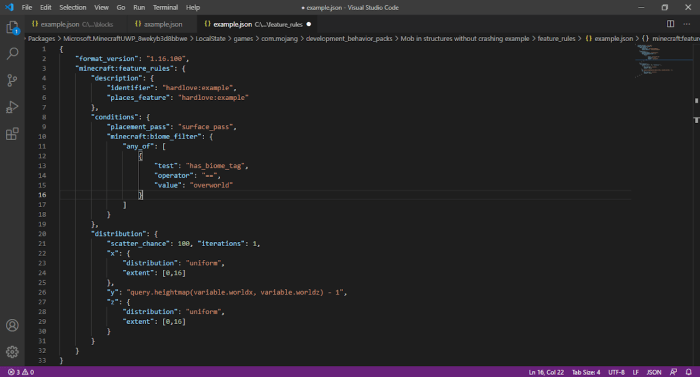Screen dimensions: 700x377
Task: Click the feedback icon in status bar
Action: click(673, 372)
